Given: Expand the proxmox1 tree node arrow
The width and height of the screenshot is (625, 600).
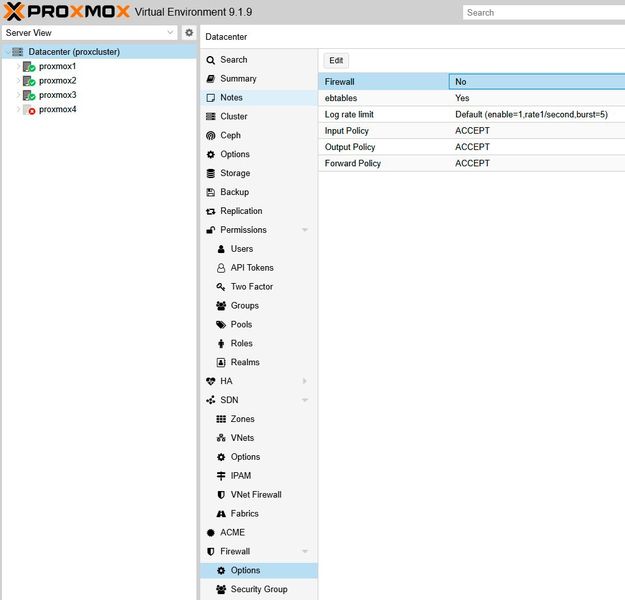Looking at the screenshot, I should pyautogui.click(x=18, y=66).
